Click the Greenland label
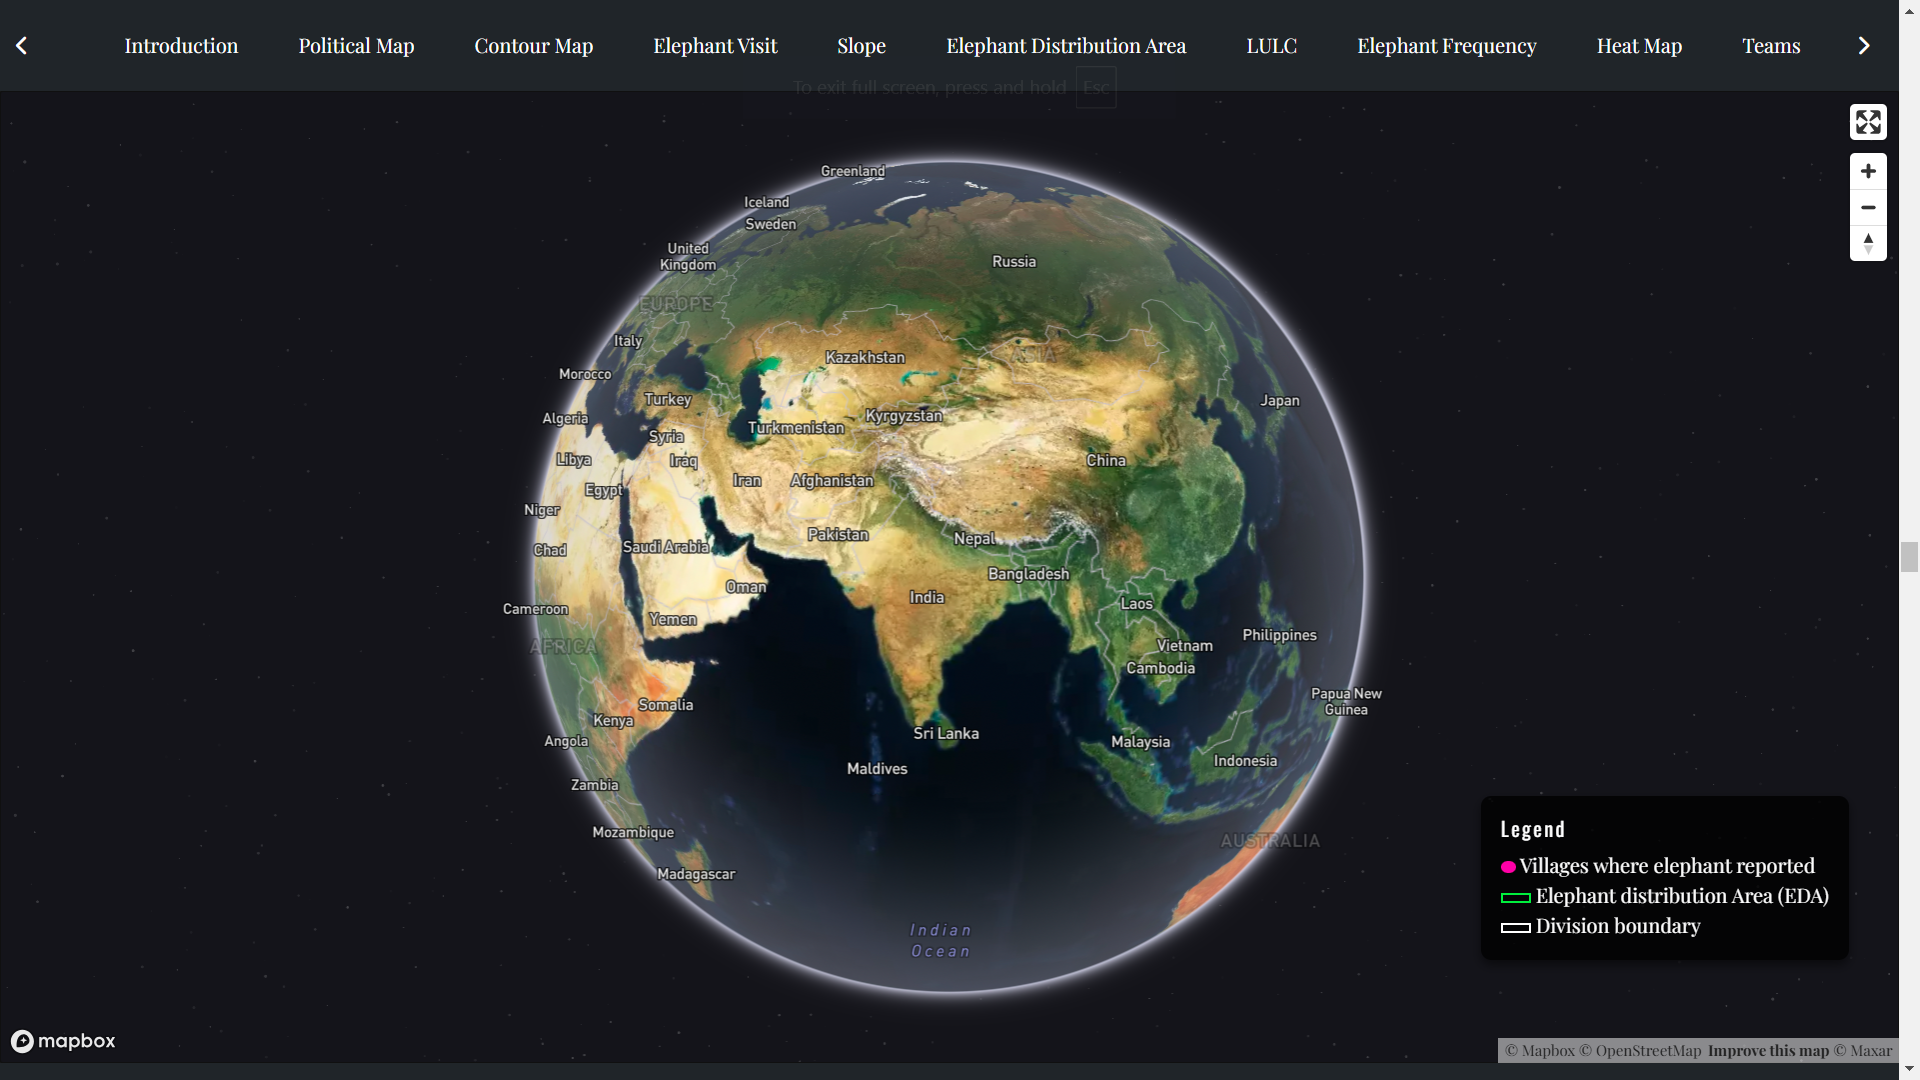 [853, 171]
